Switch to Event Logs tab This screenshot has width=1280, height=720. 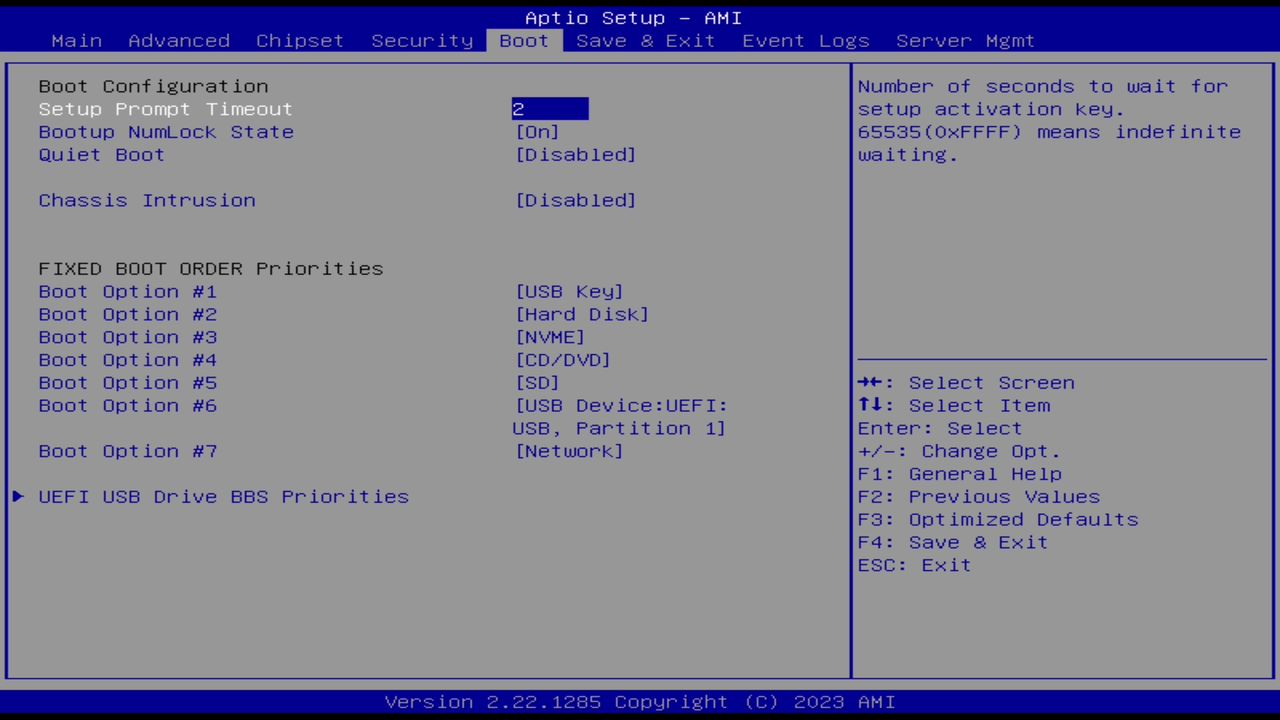(806, 41)
